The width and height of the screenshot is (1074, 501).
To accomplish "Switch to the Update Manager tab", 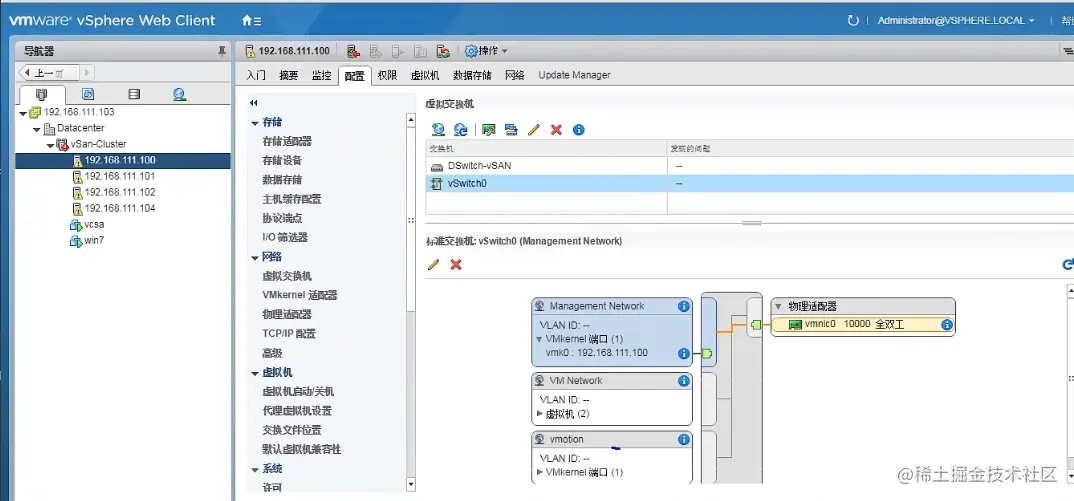I will [574, 75].
